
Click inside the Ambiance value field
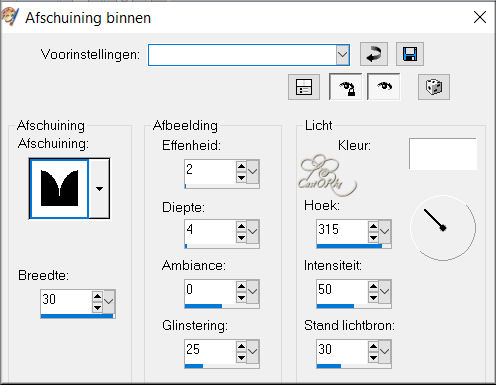point(210,291)
